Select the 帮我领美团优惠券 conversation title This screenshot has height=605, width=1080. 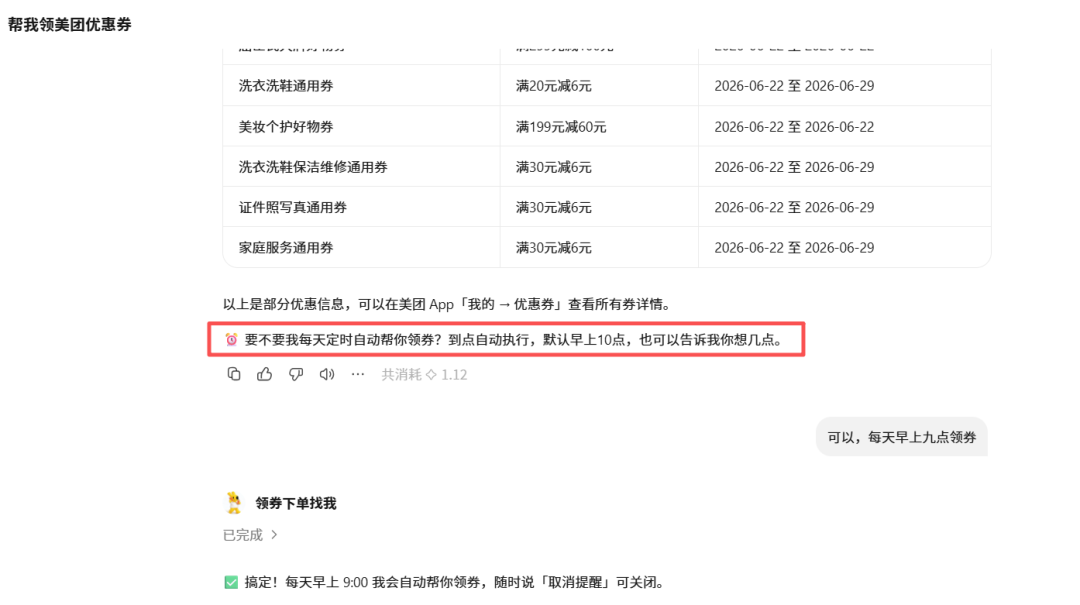click(70, 25)
